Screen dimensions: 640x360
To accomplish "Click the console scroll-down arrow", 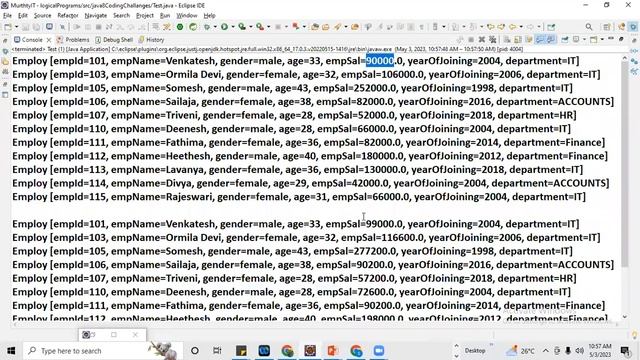I will [624, 317].
